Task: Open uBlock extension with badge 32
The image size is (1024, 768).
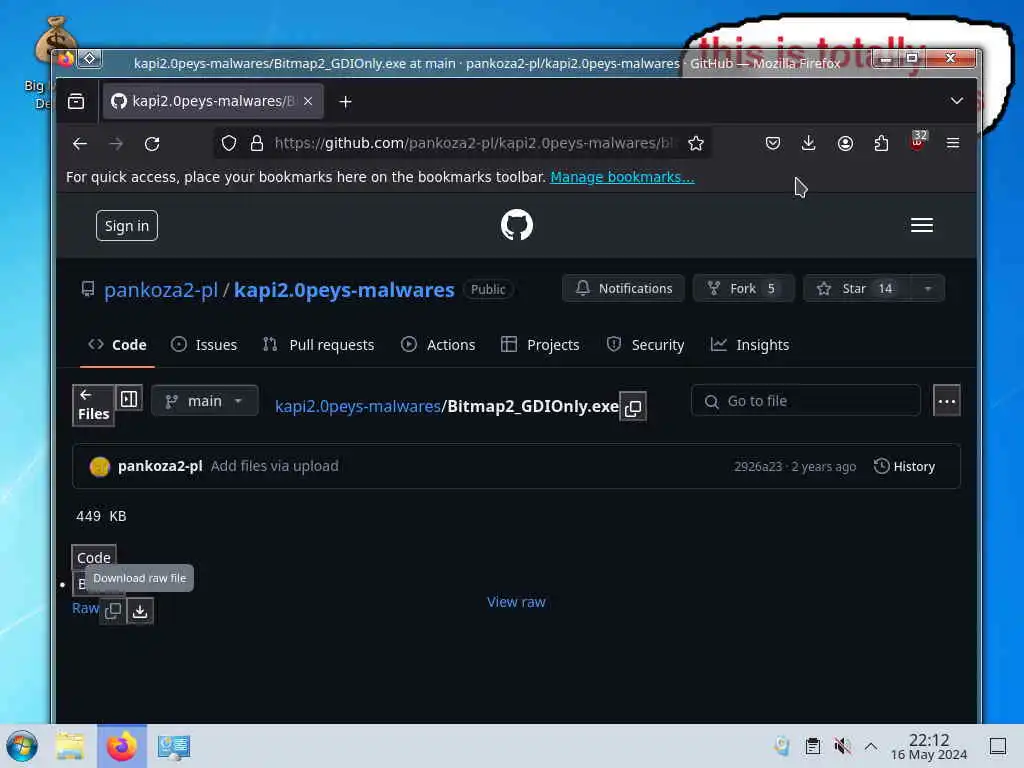Action: tap(918, 142)
